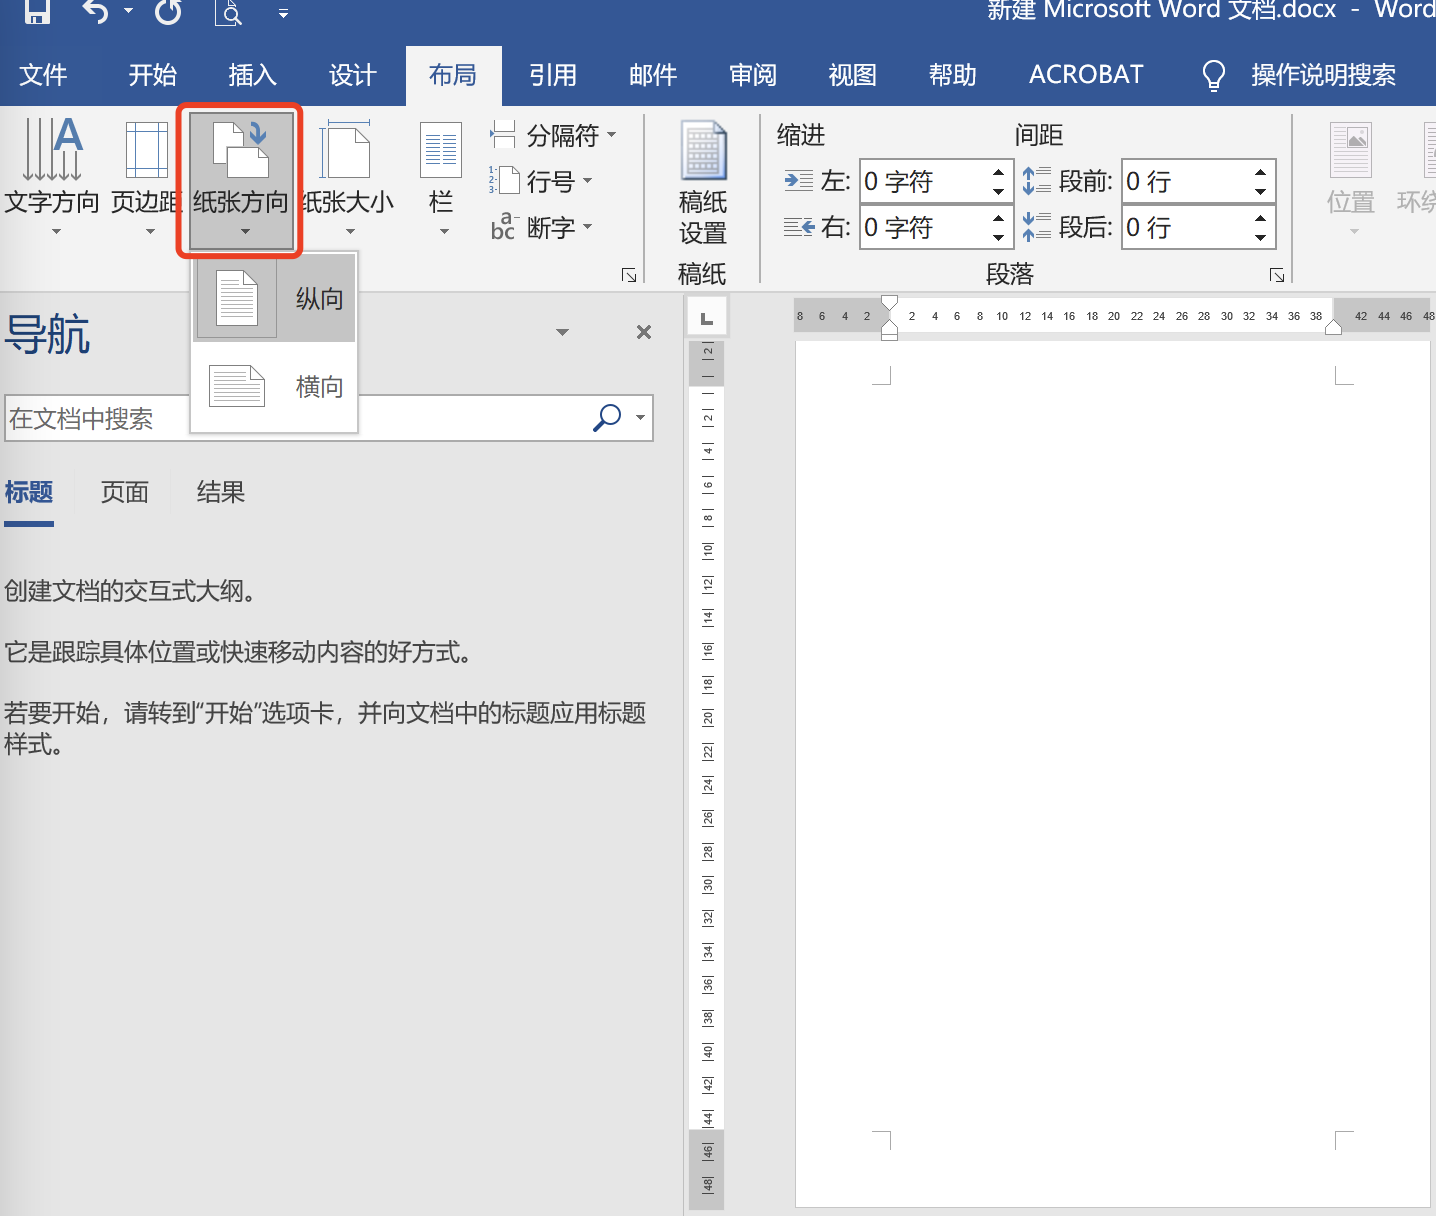Image resolution: width=1436 pixels, height=1216 pixels.
Task: Open the 邮件 ribbon tab
Action: (x=653, y=75)
